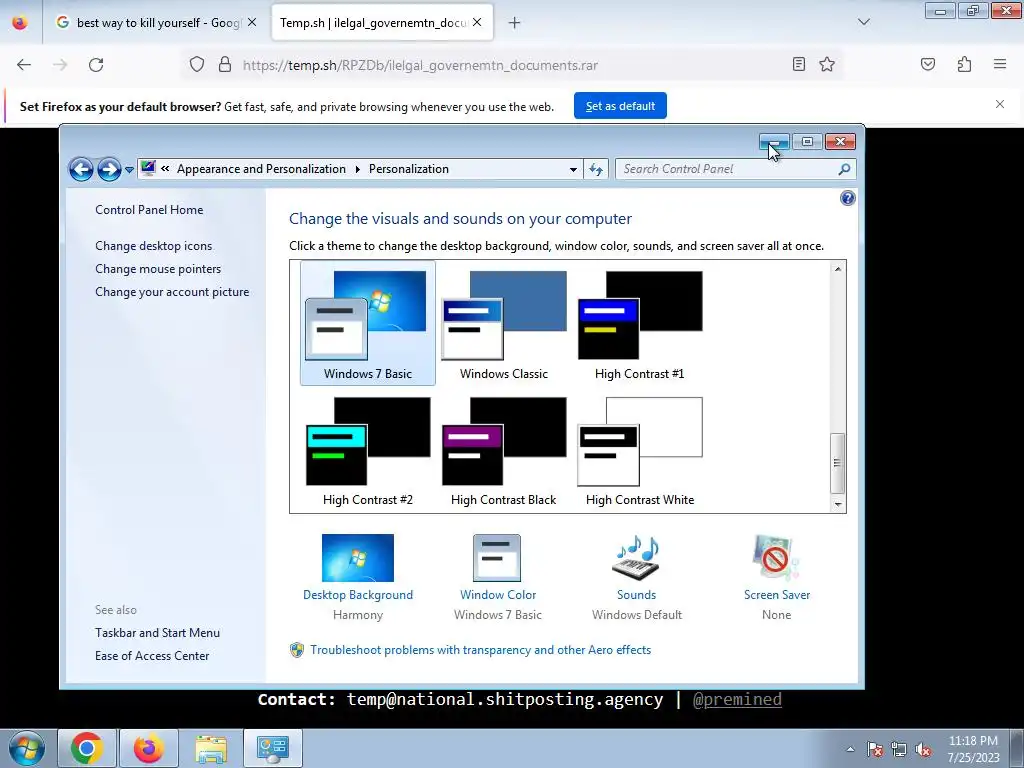Screen dimensions: 1024x768
Task: Toggle Firefox reader view
Action: (798, 64)
